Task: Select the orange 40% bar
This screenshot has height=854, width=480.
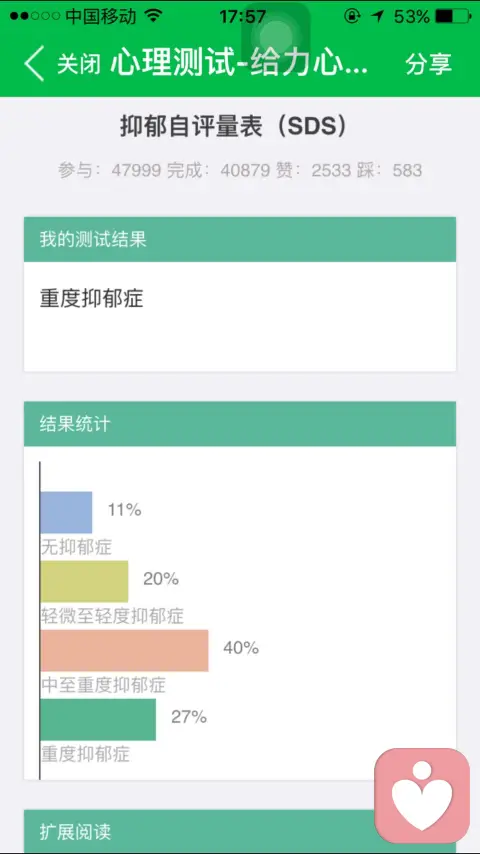Action: coord(124,650)
